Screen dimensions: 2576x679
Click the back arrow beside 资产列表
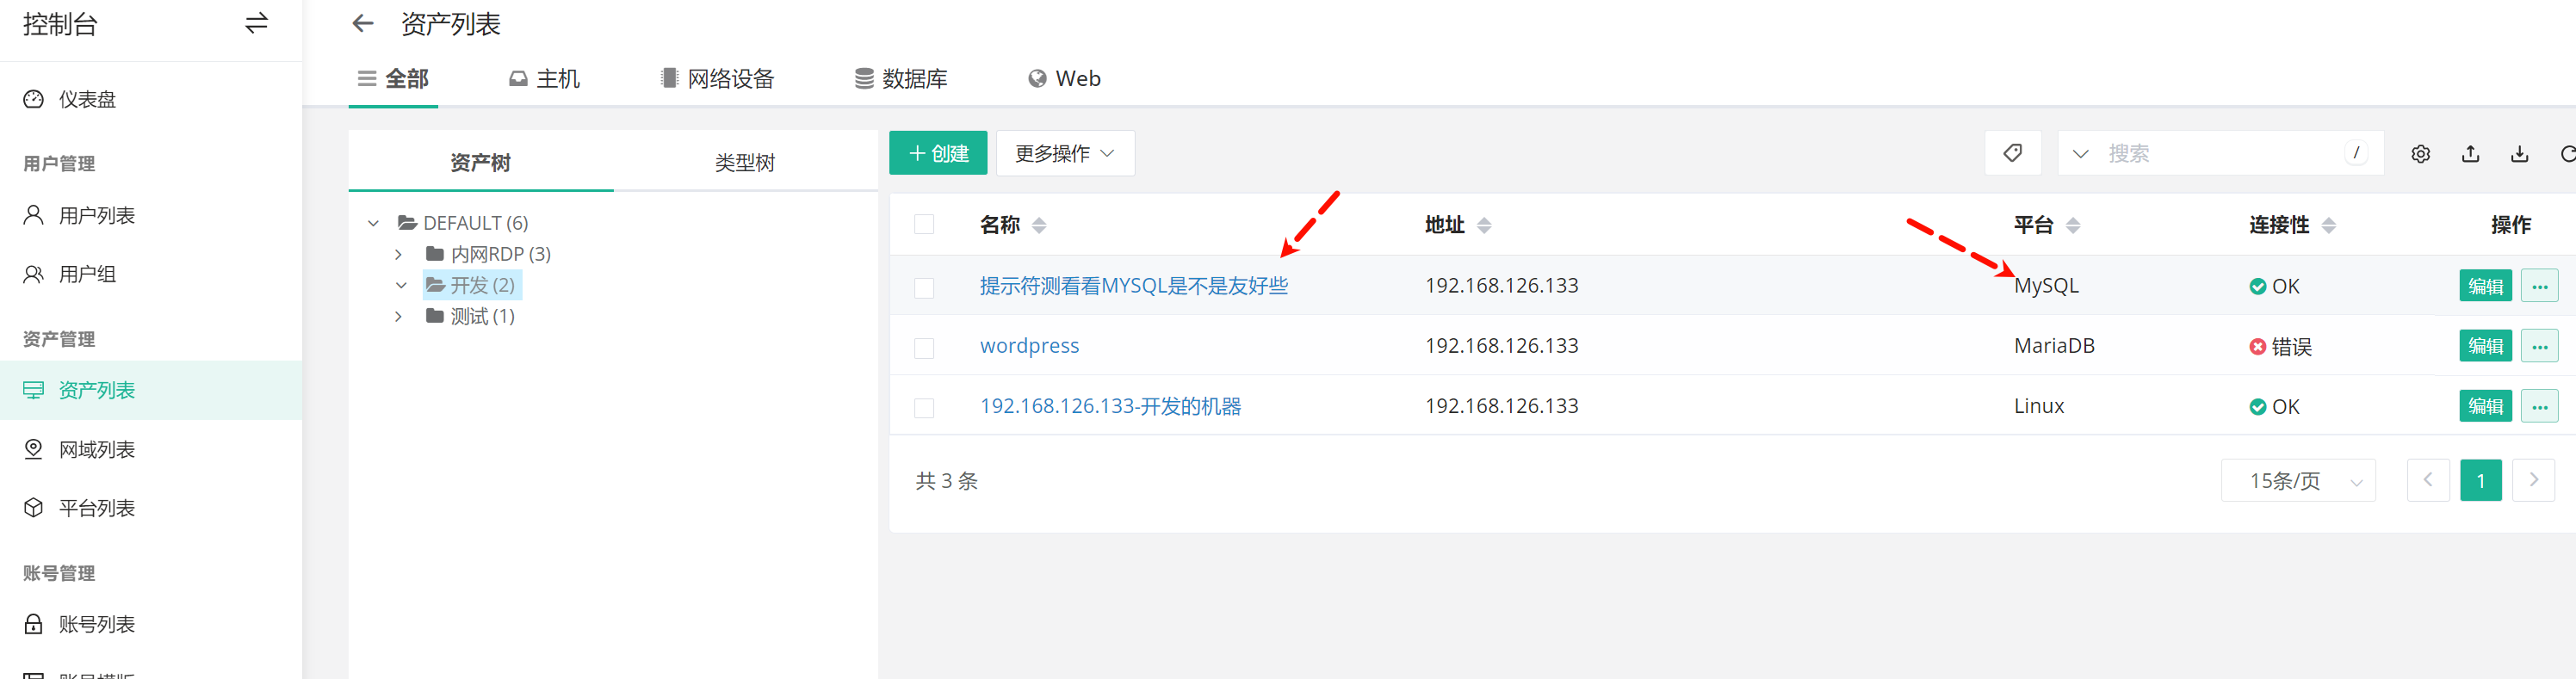363,23
